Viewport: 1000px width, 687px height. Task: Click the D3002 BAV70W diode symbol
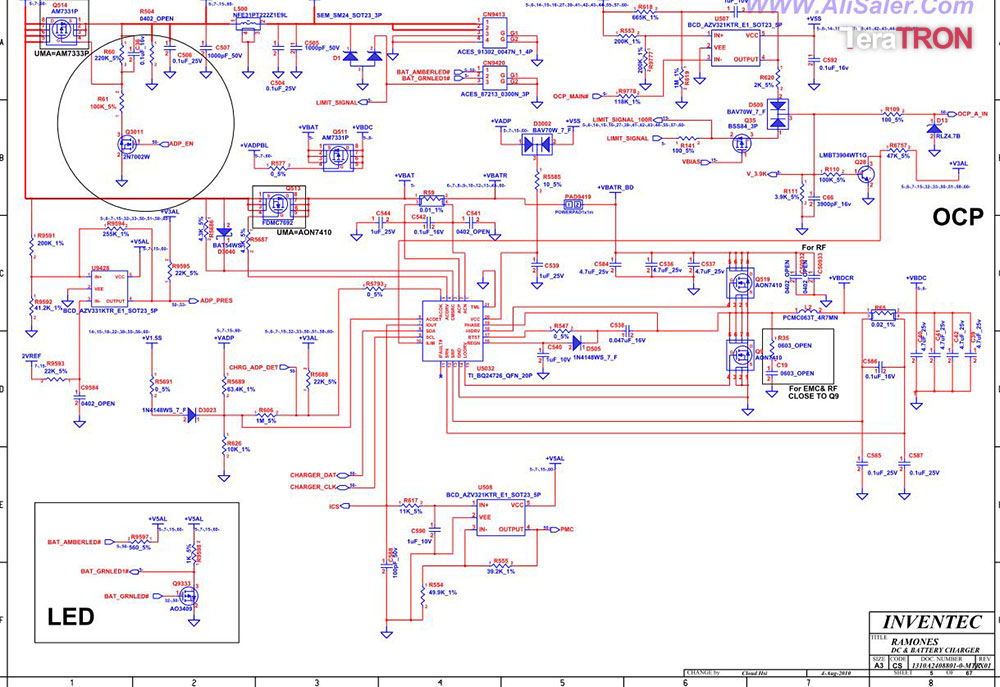click(x=536, y=145)
